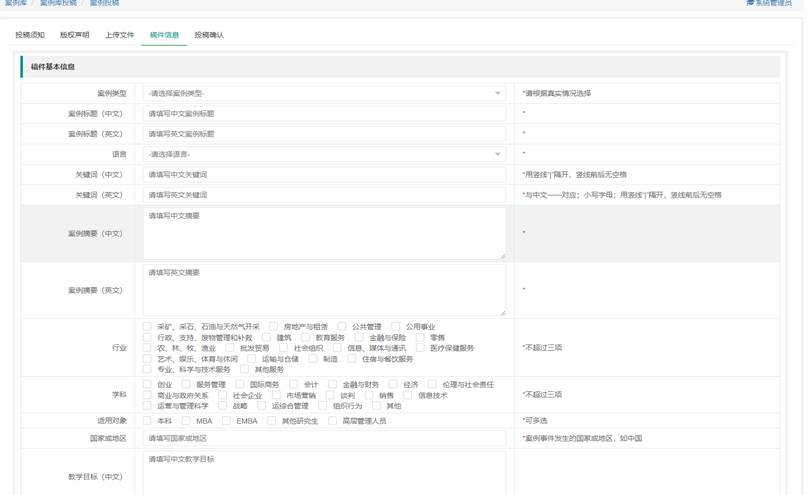
Task: Click resize handle of 案例摘要（中文） textarea
Action: tap(502, 256)
